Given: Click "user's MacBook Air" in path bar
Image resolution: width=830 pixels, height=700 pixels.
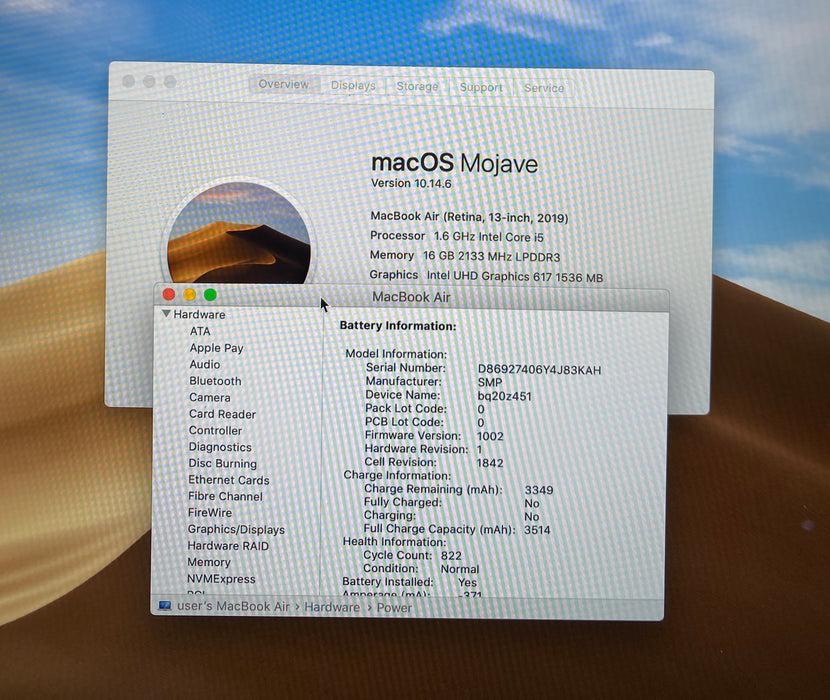Looking at the screenshot, I should click(x=233, y=606).
